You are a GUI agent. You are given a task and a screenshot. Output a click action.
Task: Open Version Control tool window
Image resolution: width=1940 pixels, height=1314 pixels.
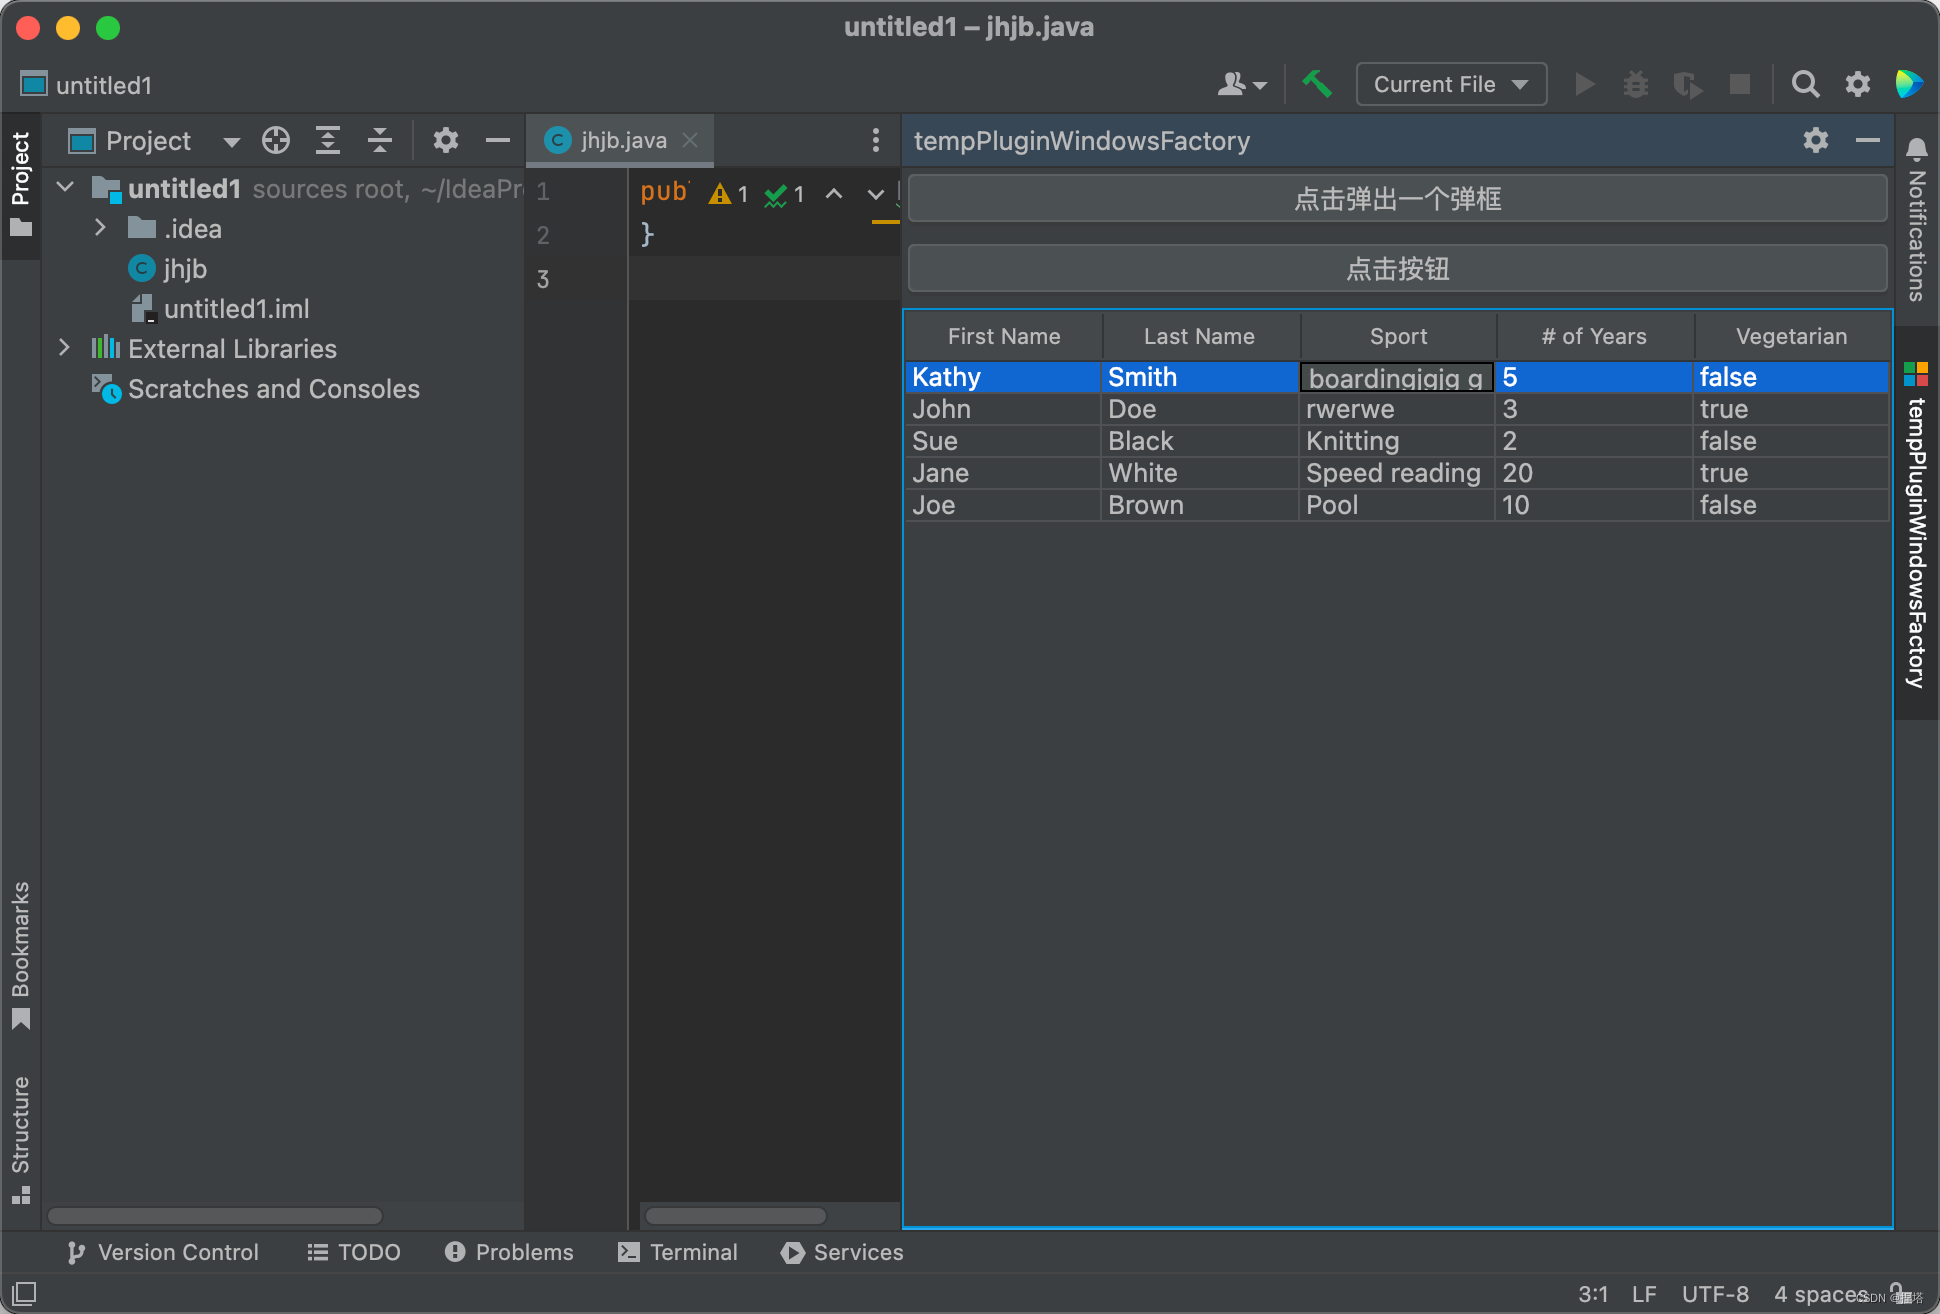point(162,1252)
